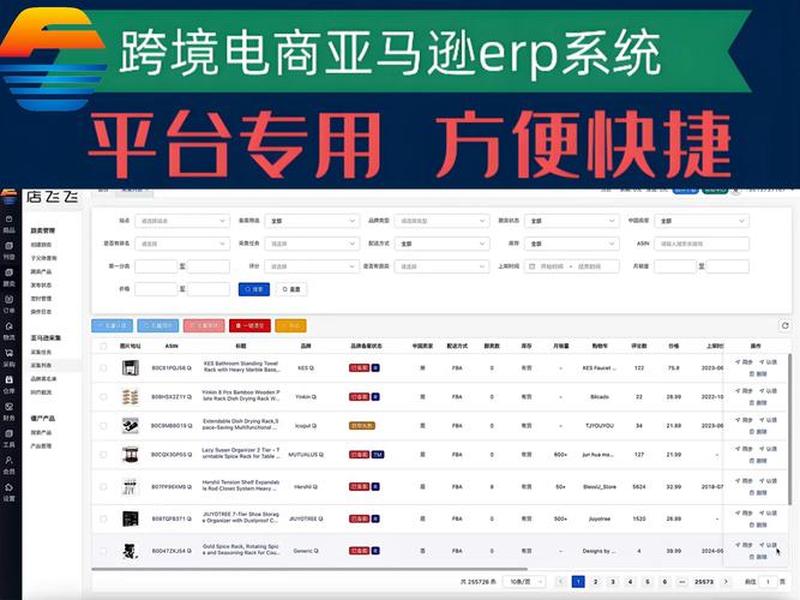
Task: Open the 跟卖状态 dropdown filter
Action: [572, 221]
